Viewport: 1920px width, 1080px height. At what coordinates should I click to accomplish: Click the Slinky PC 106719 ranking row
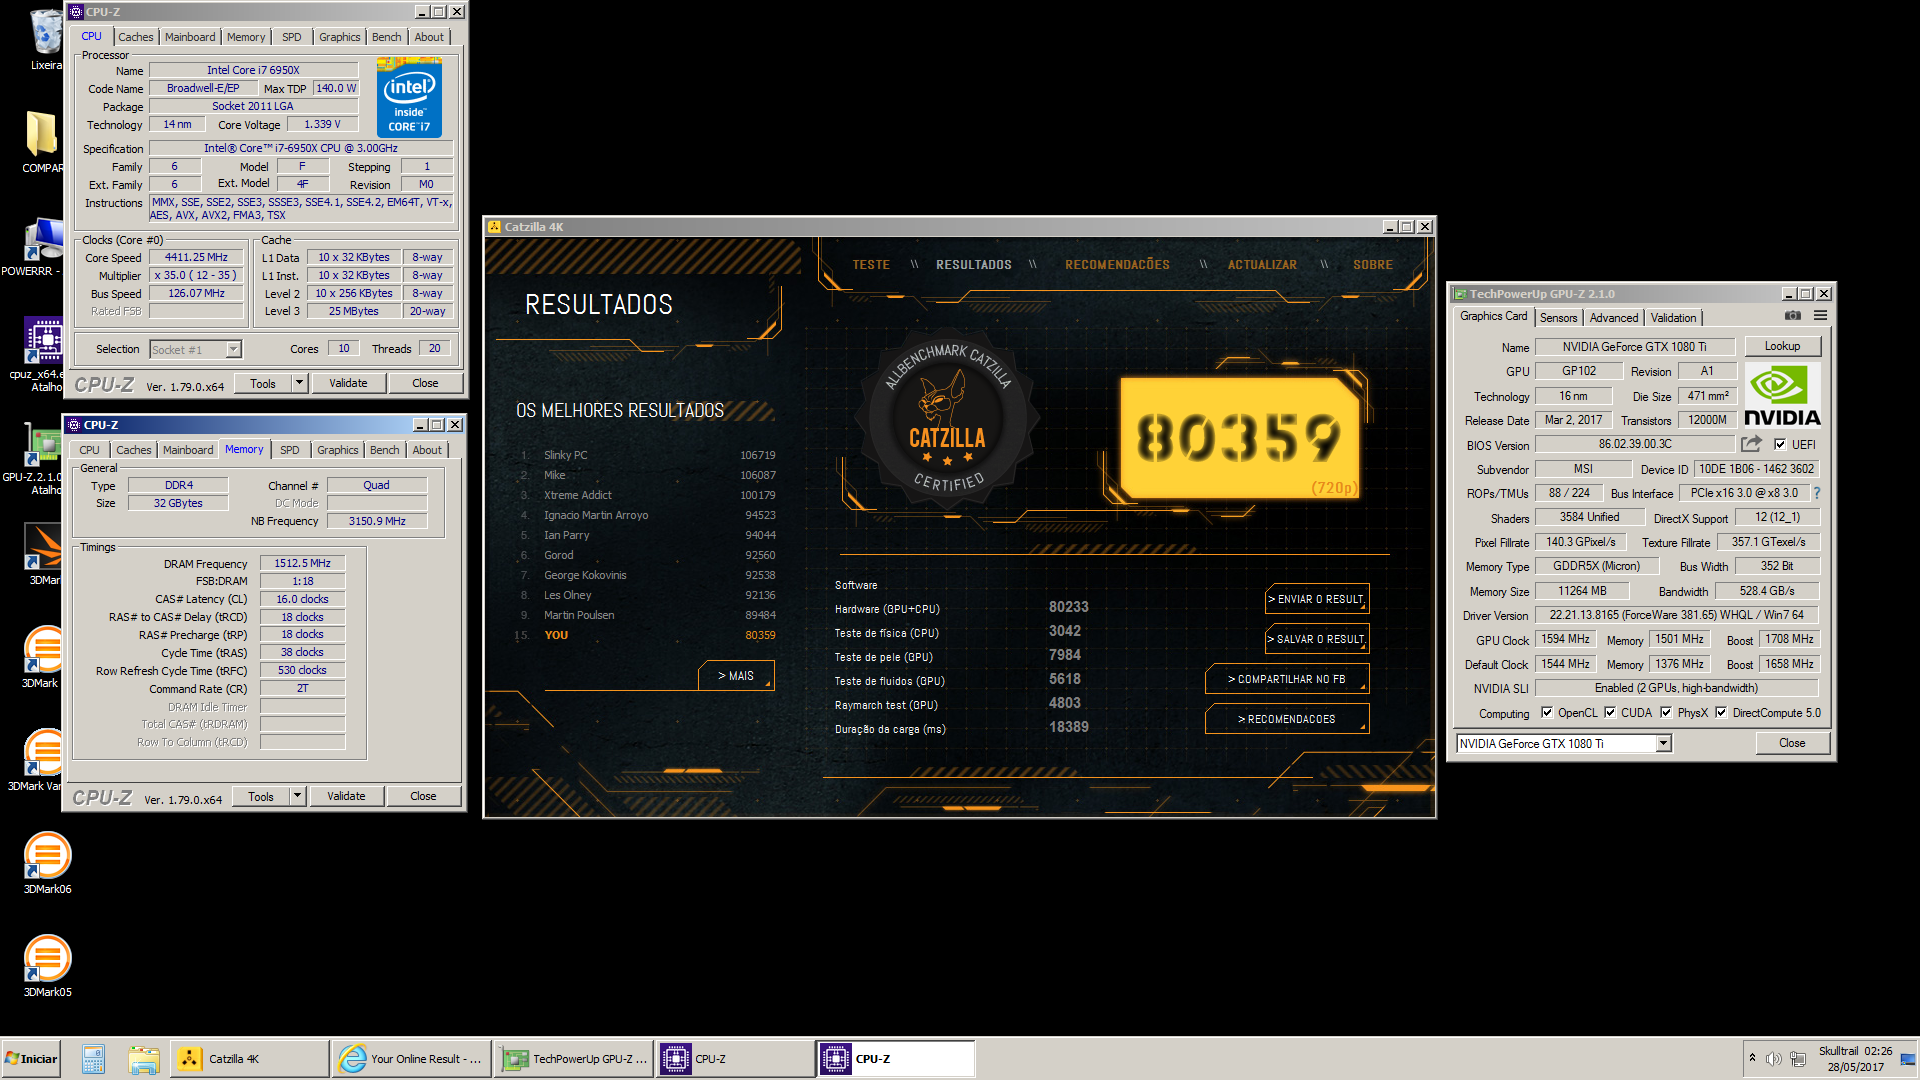tap(646, 455)
